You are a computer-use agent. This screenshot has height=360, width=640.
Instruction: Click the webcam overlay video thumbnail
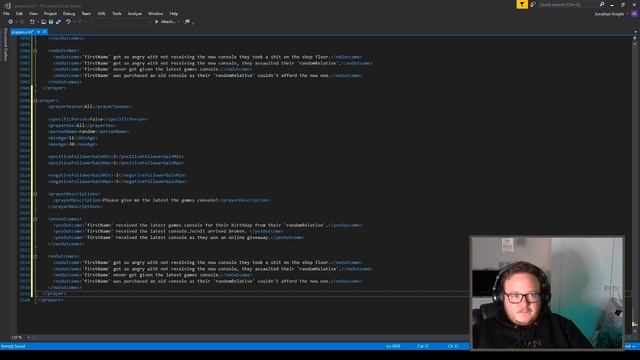pos(547,293)
